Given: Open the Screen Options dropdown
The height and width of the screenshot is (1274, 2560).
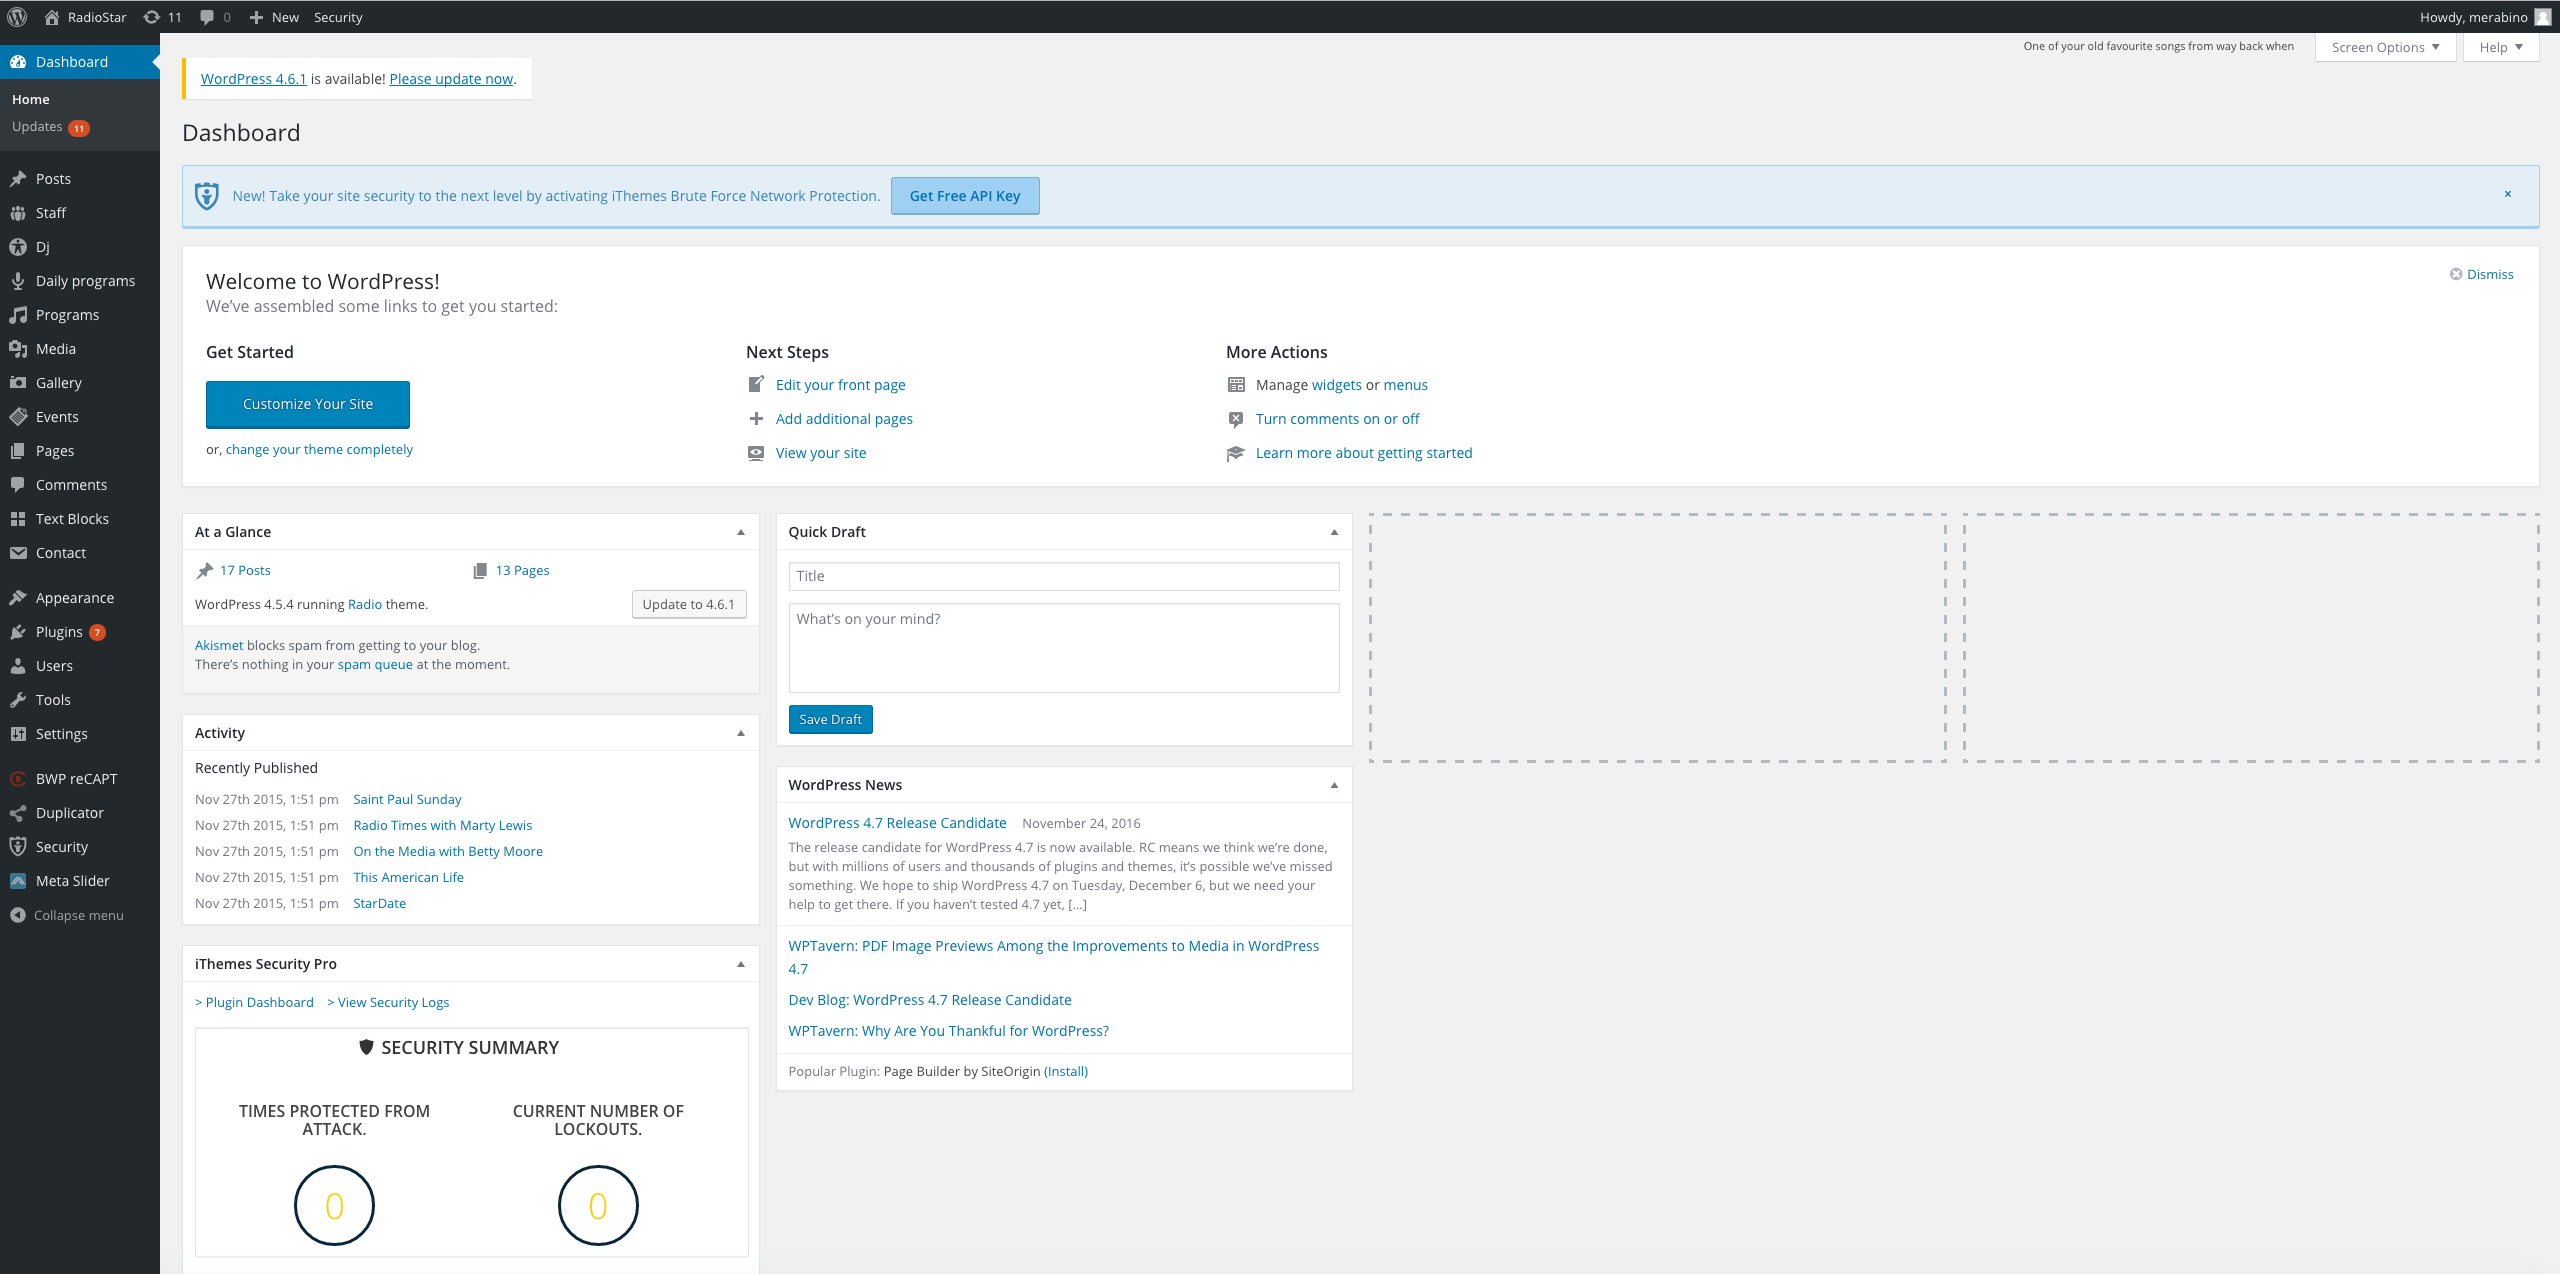Looking at the screenshot, I should tap(2385, 47).
